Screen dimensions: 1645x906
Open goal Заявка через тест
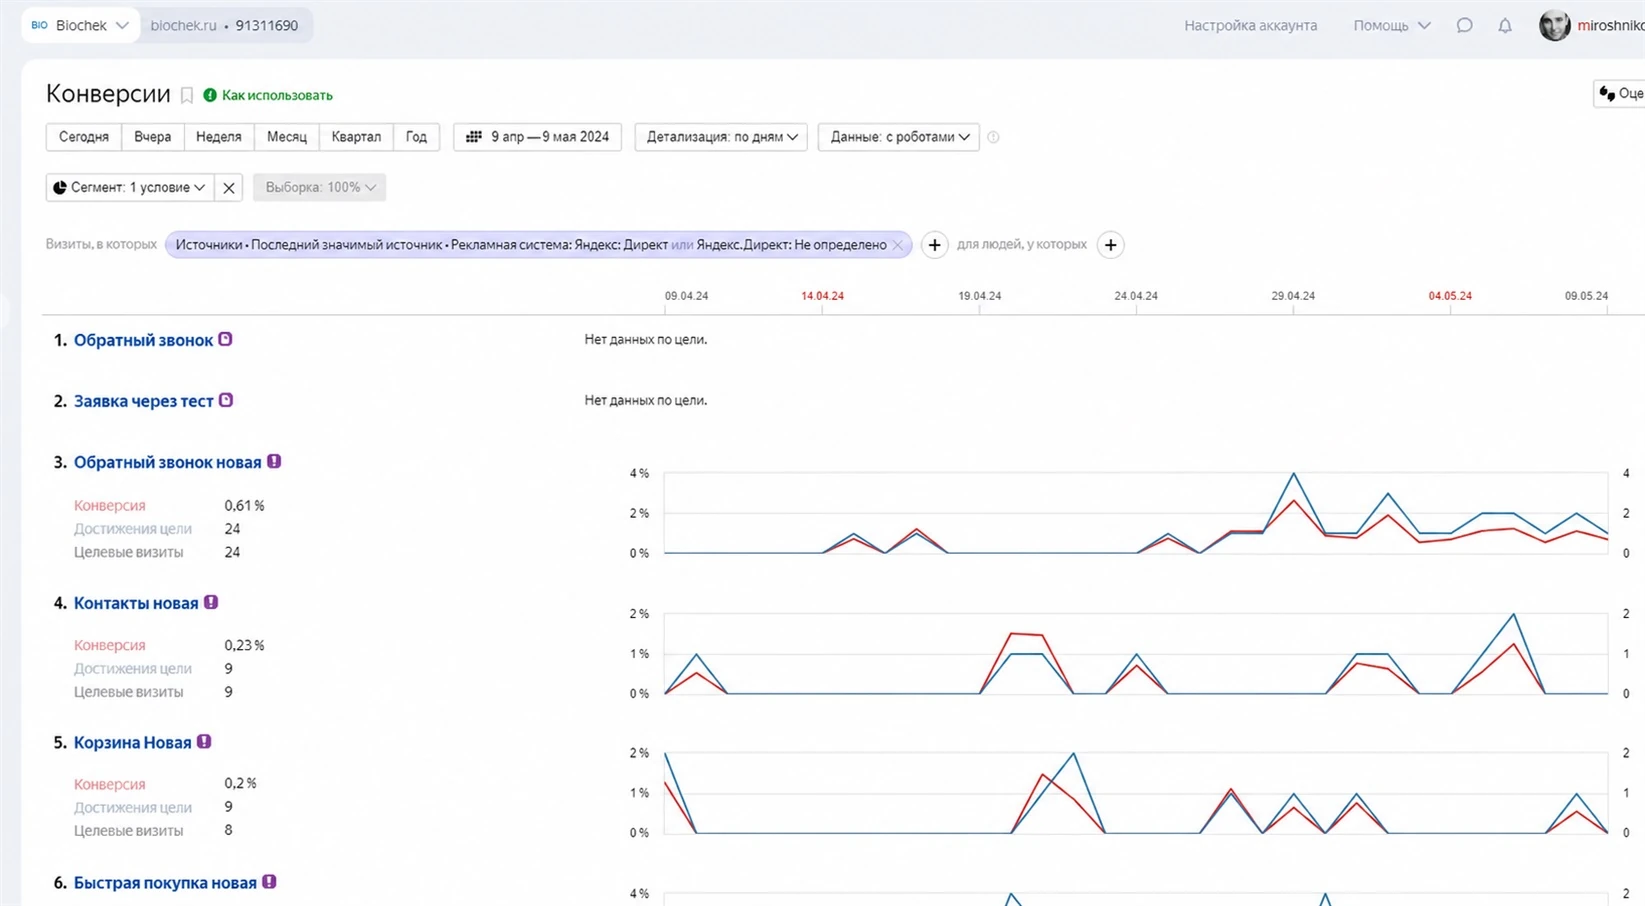coord(144,401)
